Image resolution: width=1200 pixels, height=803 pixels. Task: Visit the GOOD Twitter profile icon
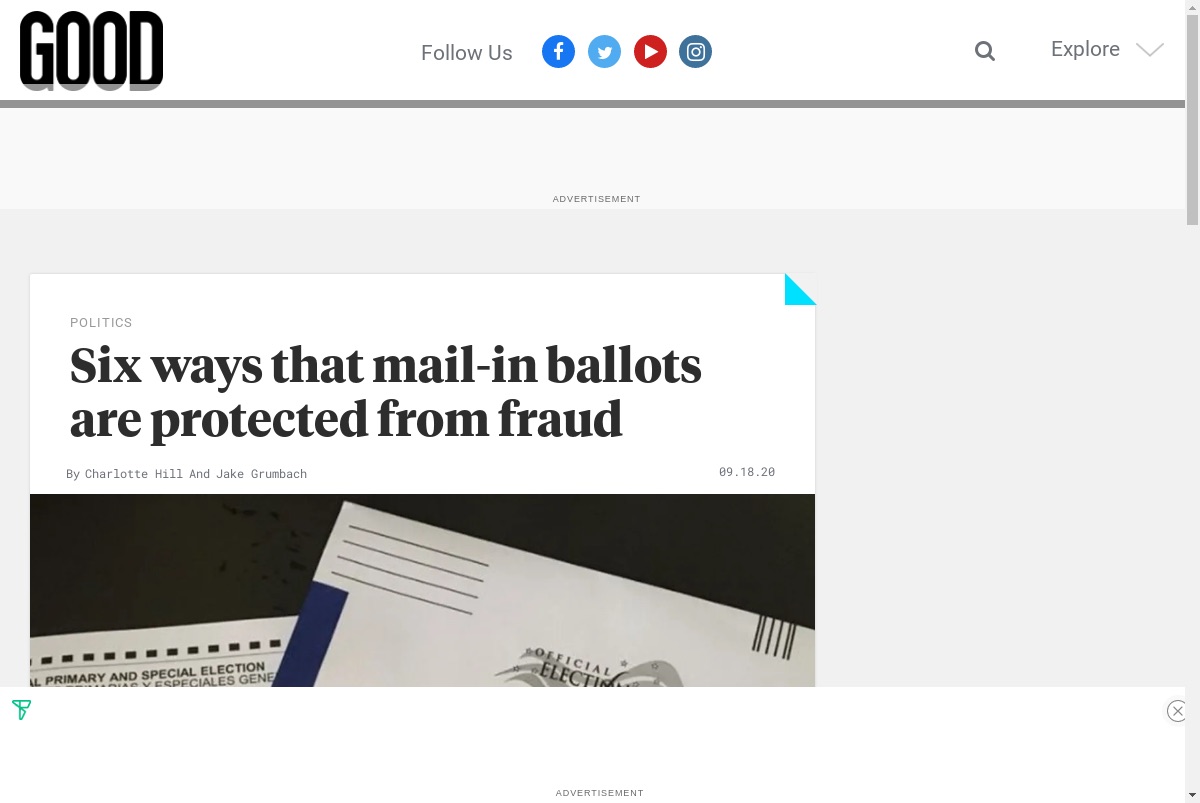coord(604,51)
